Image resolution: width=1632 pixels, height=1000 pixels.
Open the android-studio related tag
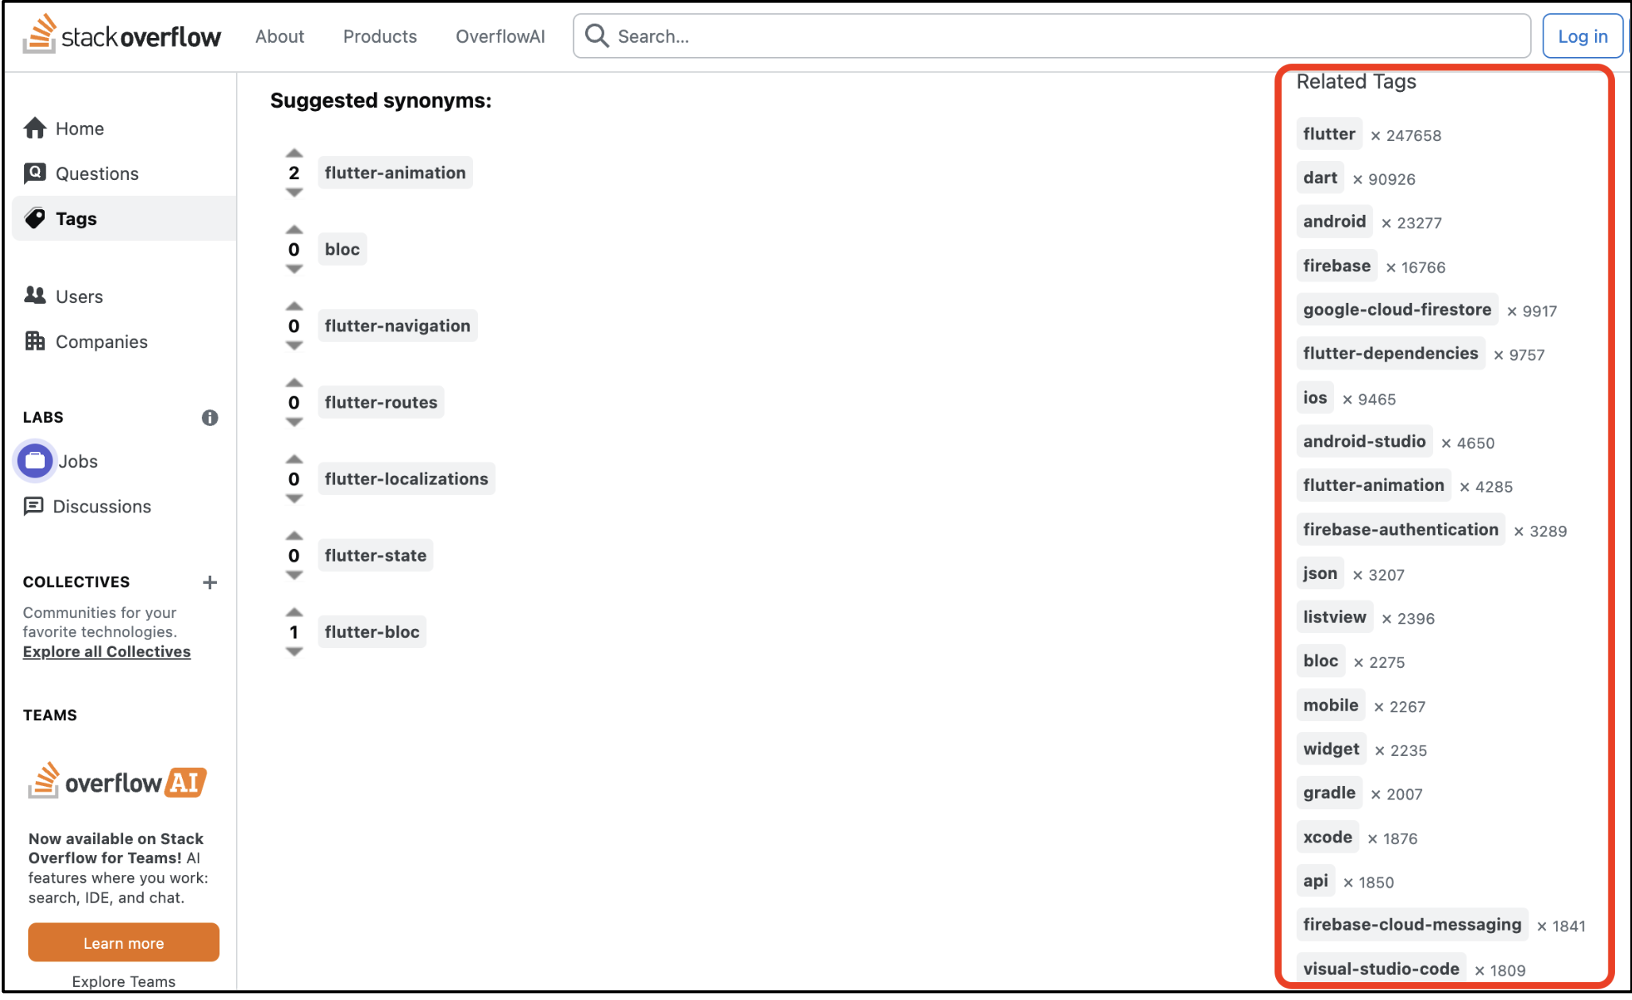[1364, 441]
